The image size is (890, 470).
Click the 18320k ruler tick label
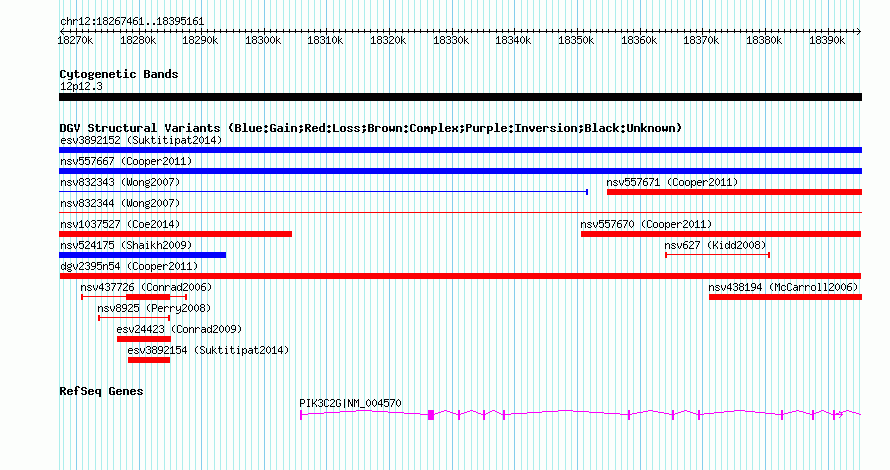point(388,41)
